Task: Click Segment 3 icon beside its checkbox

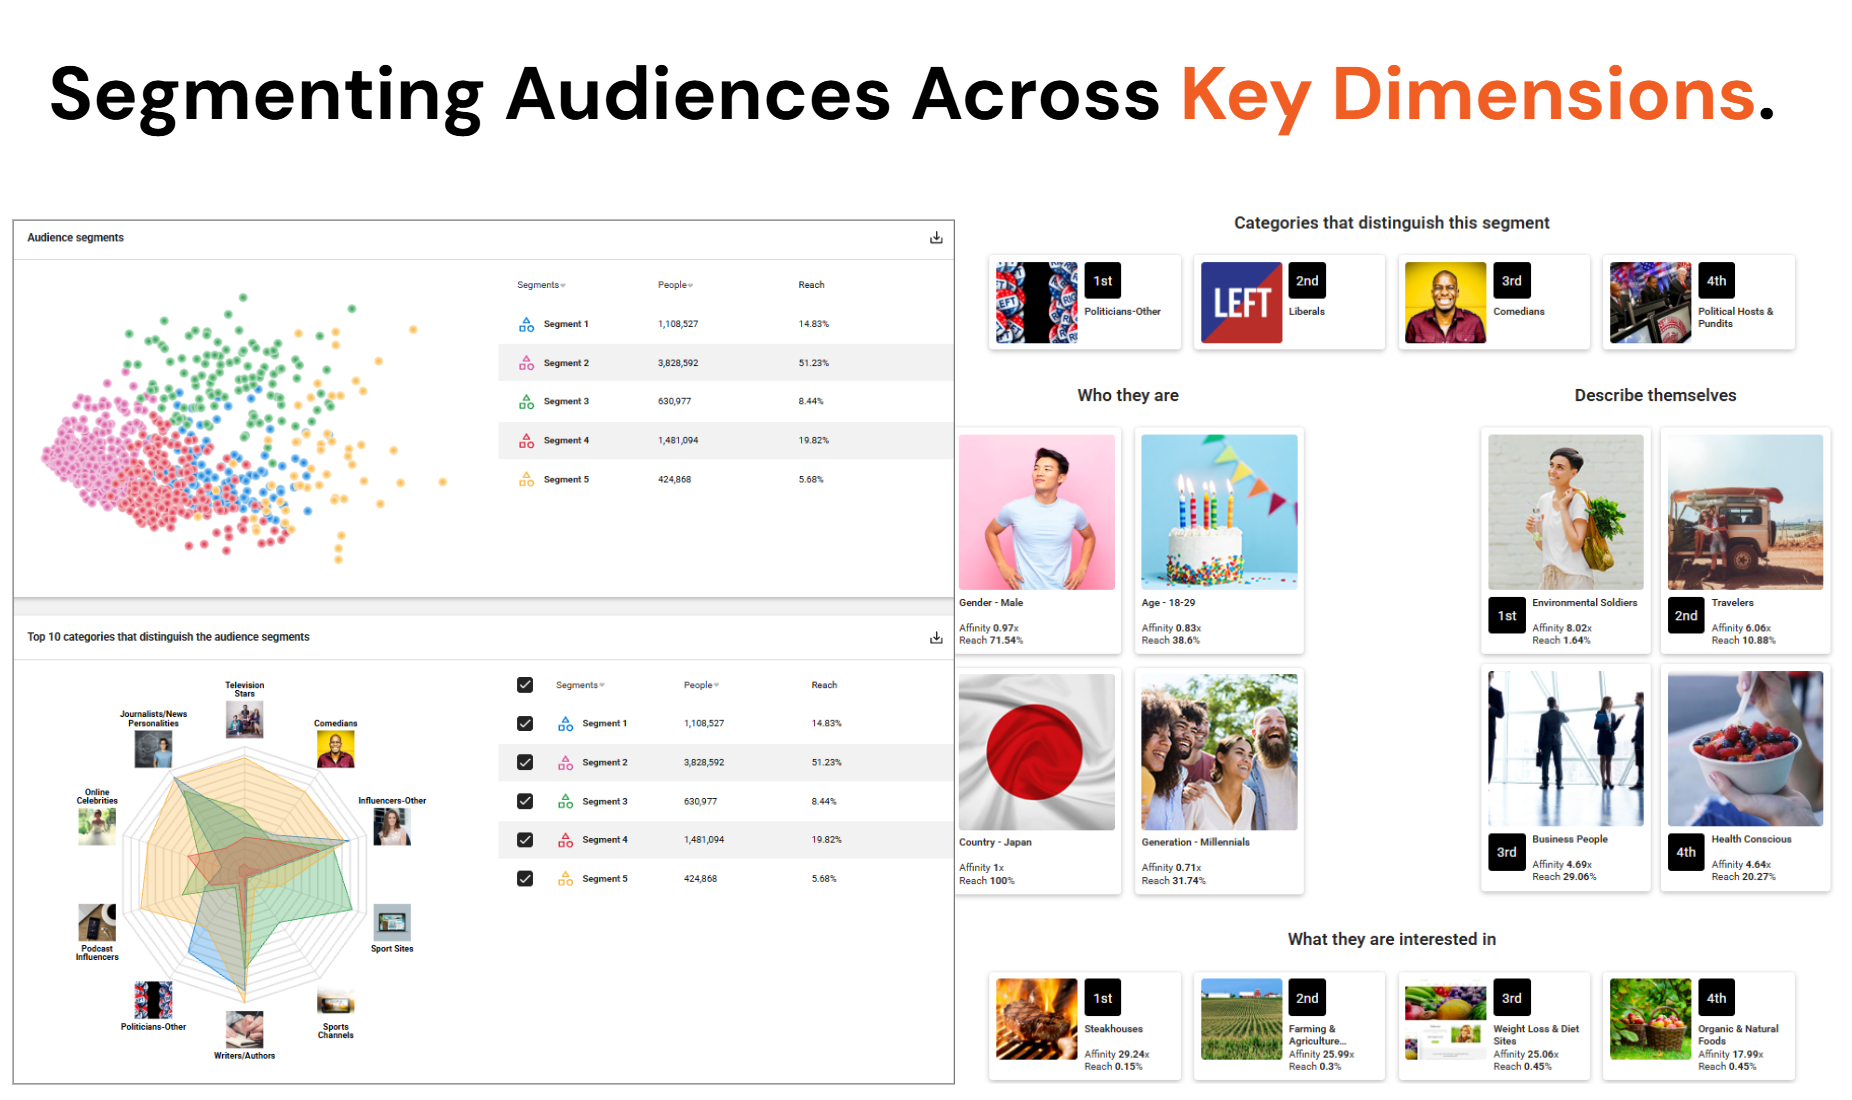Action: tap(565, 801)
